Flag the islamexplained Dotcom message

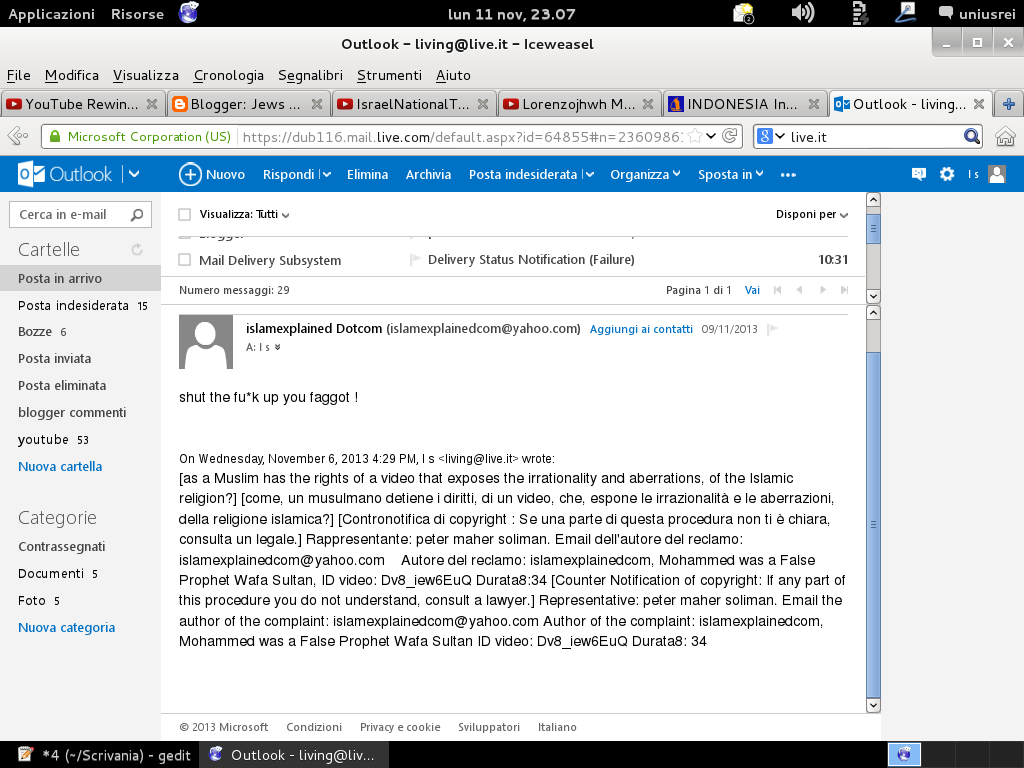coord(772,329)
